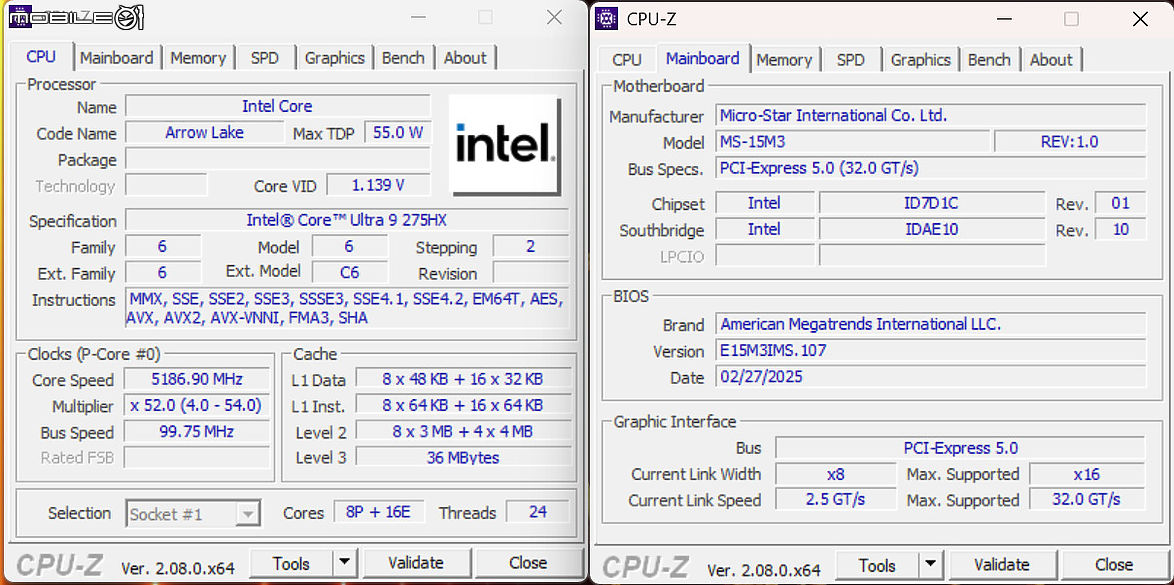Click the Chipset ID7D1C value
This screenshot has height=585, width=1174.
[x=931, y=203]
